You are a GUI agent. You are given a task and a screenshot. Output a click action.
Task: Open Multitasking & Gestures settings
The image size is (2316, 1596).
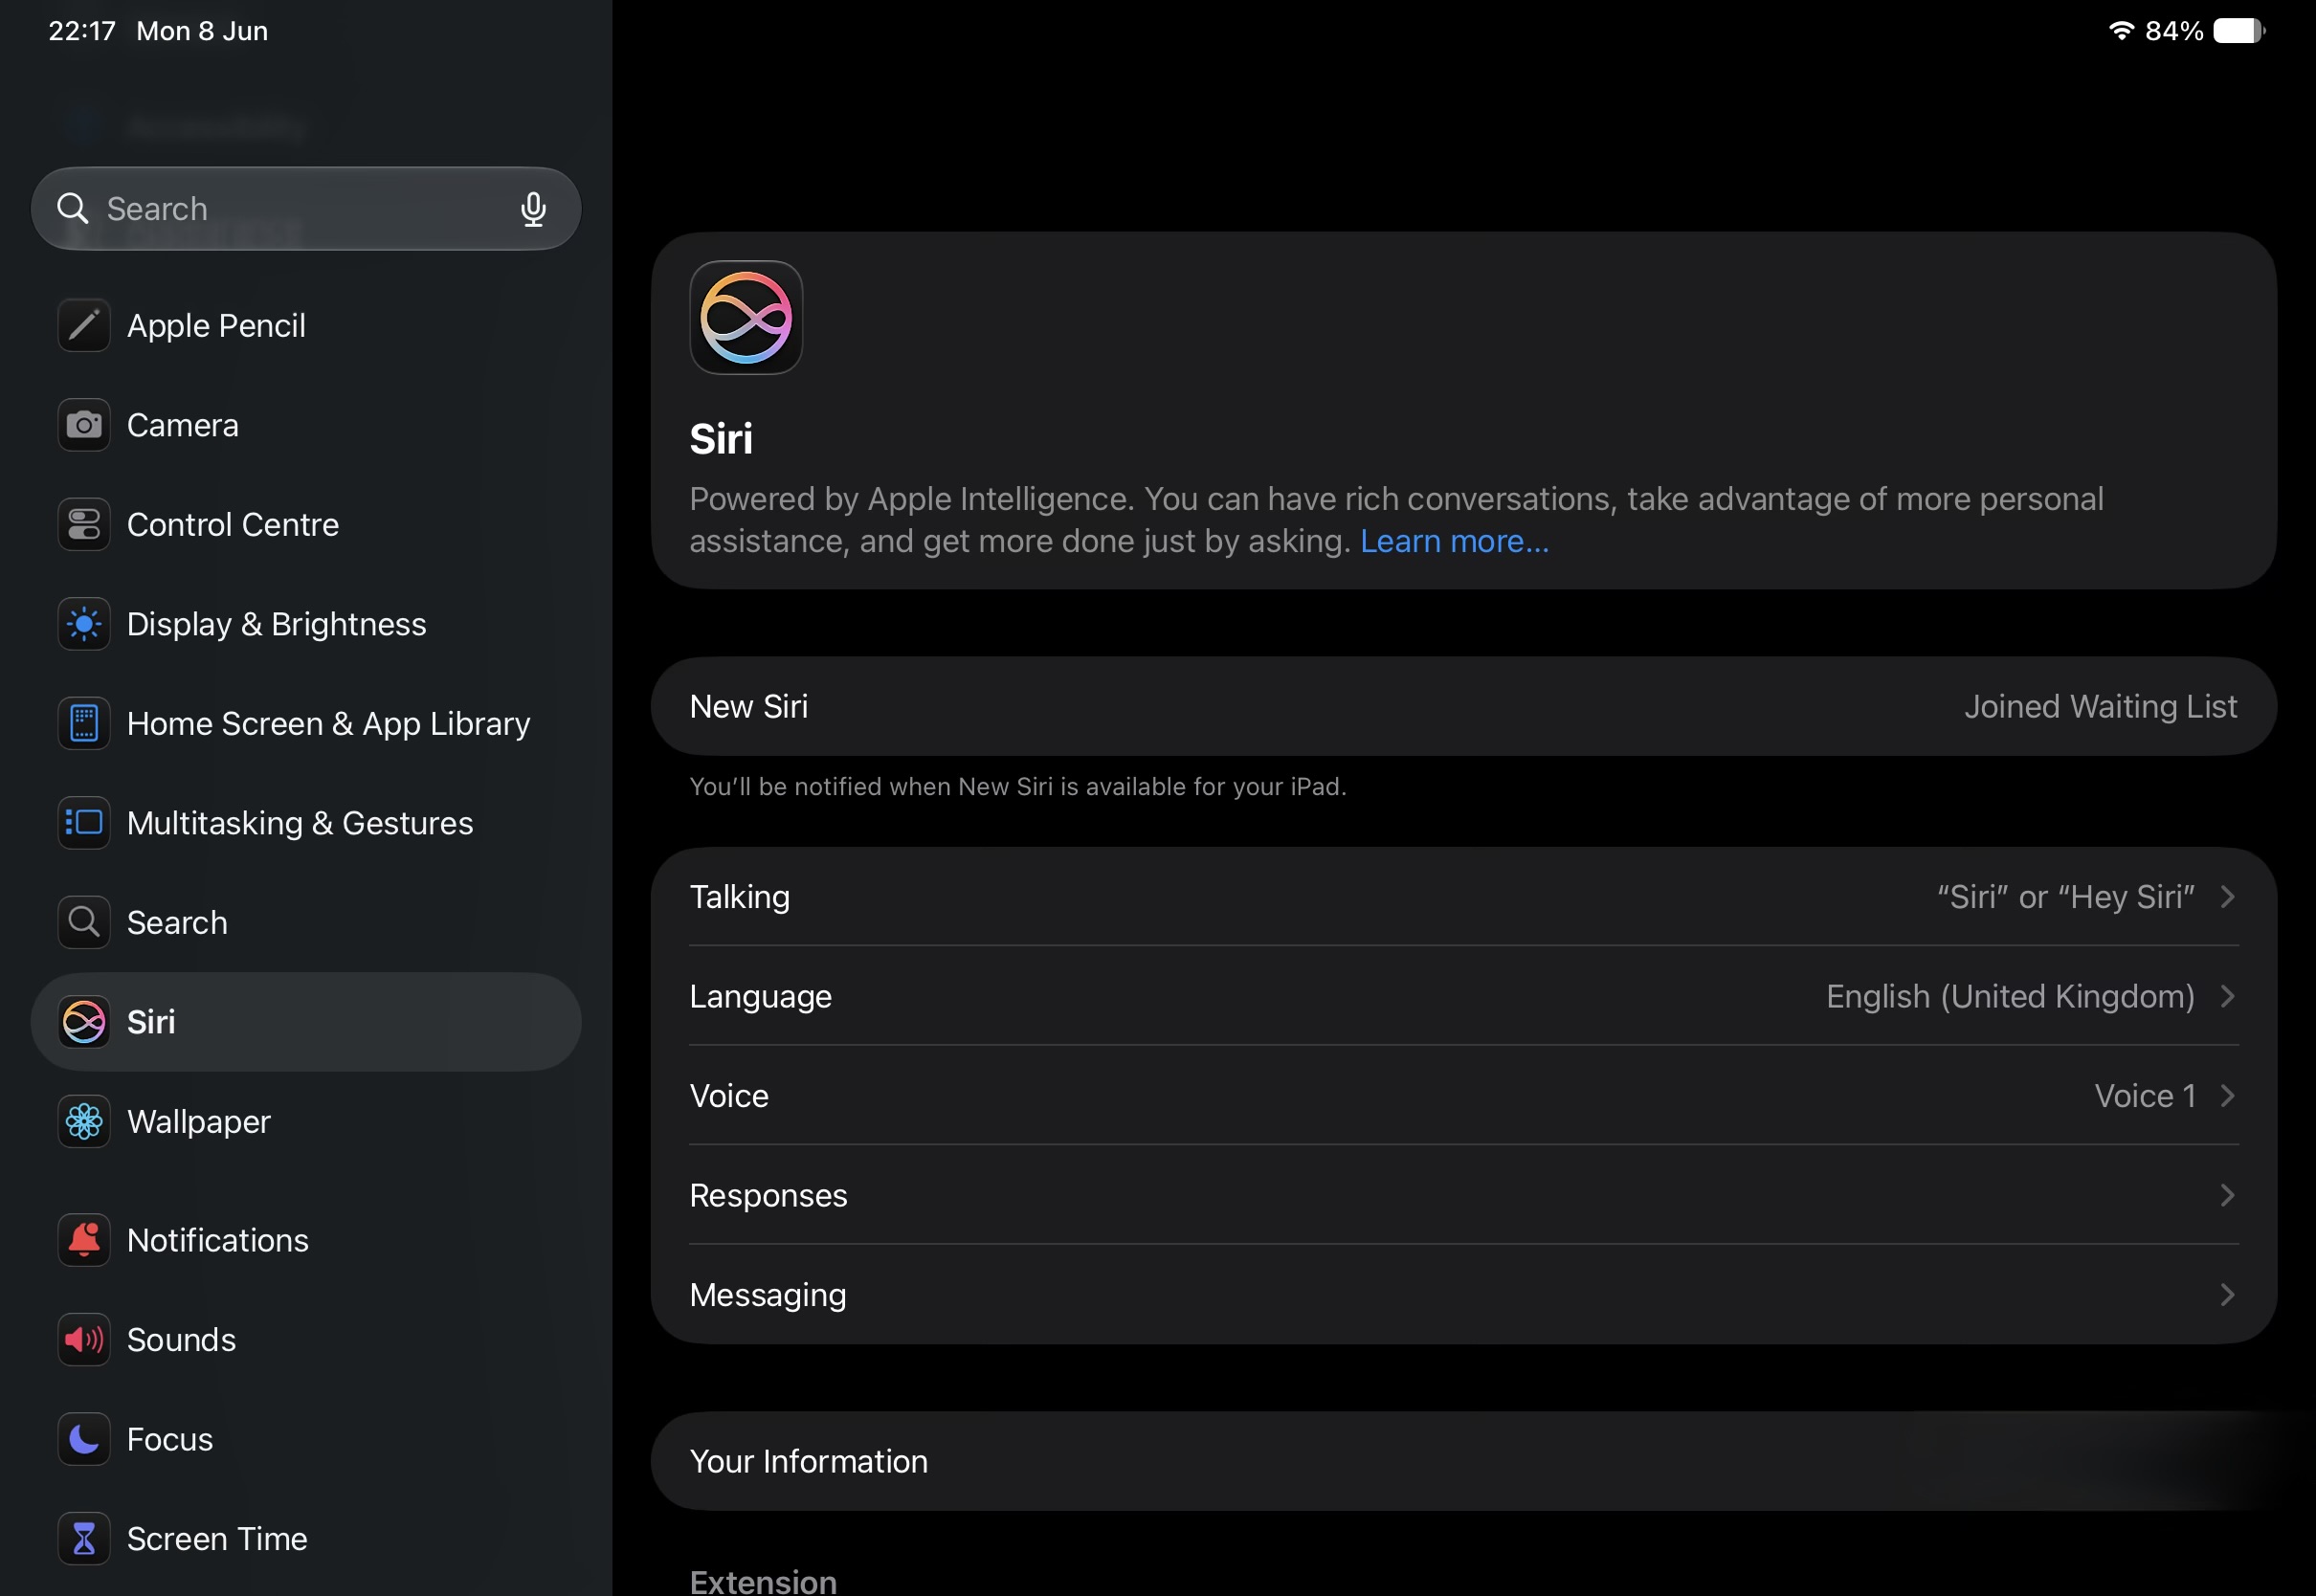306,823
